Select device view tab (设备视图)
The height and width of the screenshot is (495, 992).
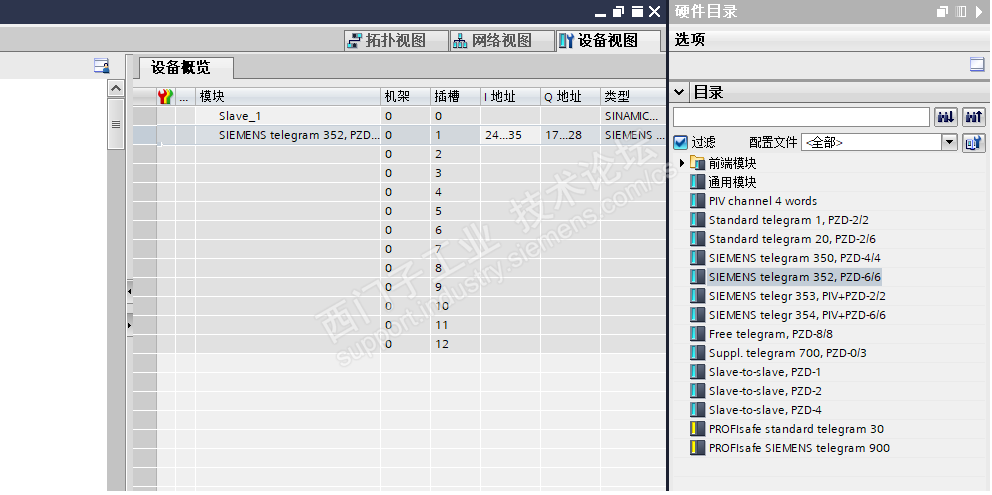point(607,41)
